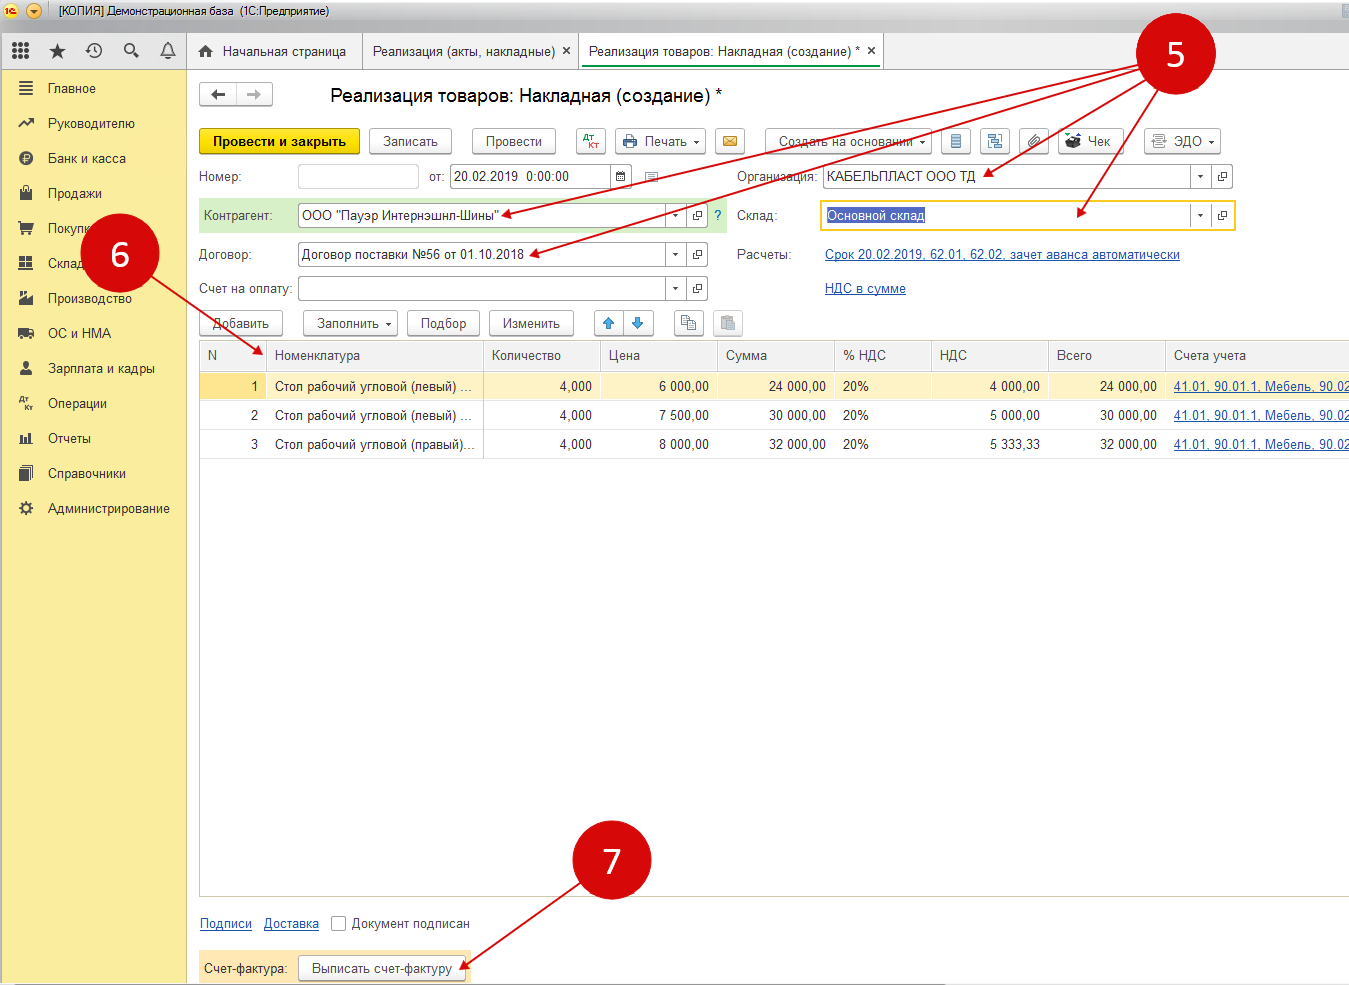This screenshot has width=1349, height=985.
Task: Open Контрагент dropdown arrow
Action: [676, 215]
